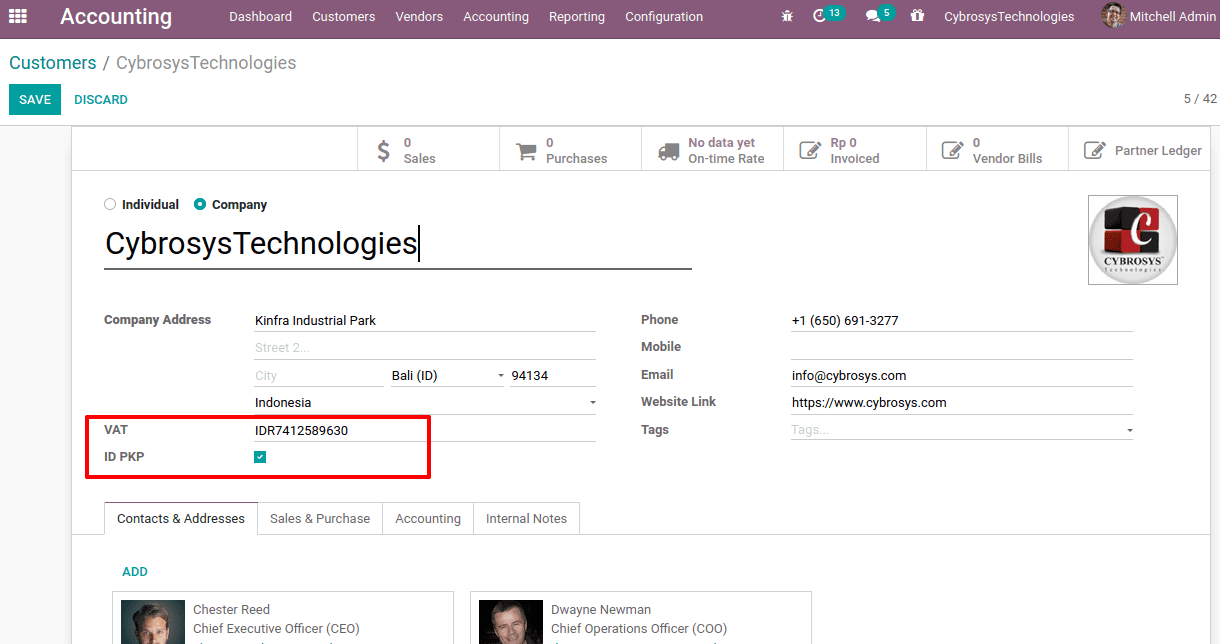
Task: Open the Tags dropdown field
Action: [962, 430]
